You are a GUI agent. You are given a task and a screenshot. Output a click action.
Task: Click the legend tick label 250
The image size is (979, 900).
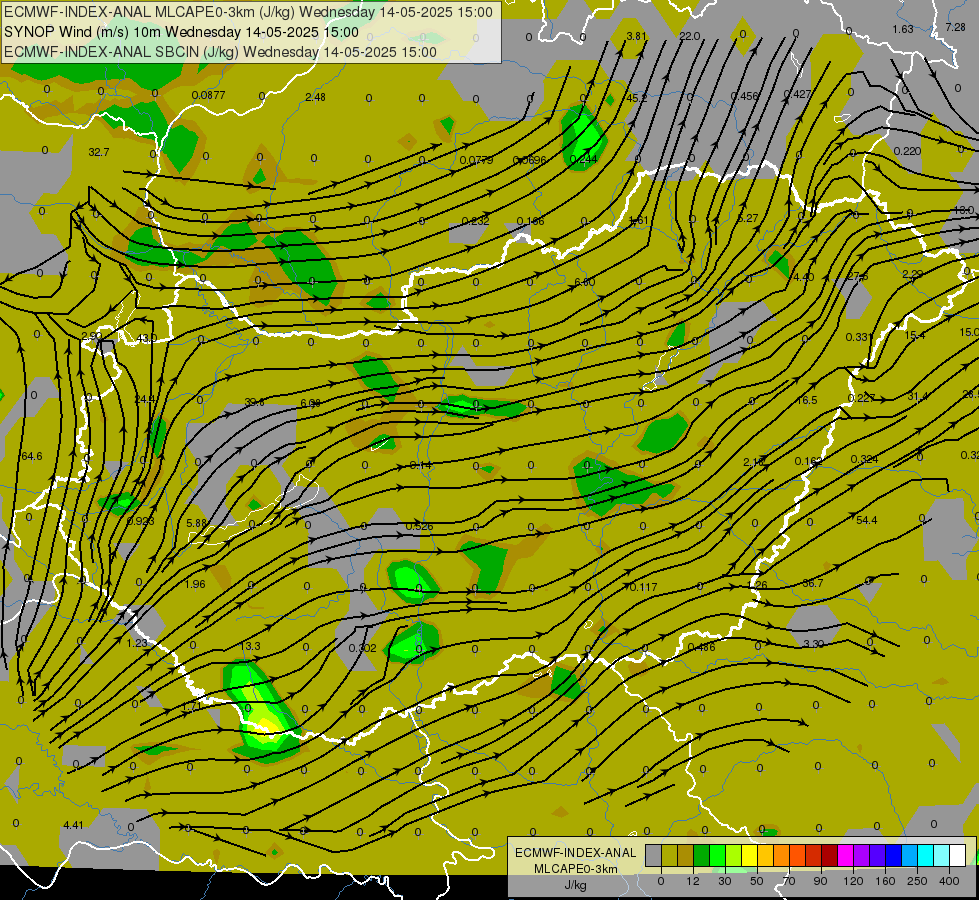coord(917,881)
